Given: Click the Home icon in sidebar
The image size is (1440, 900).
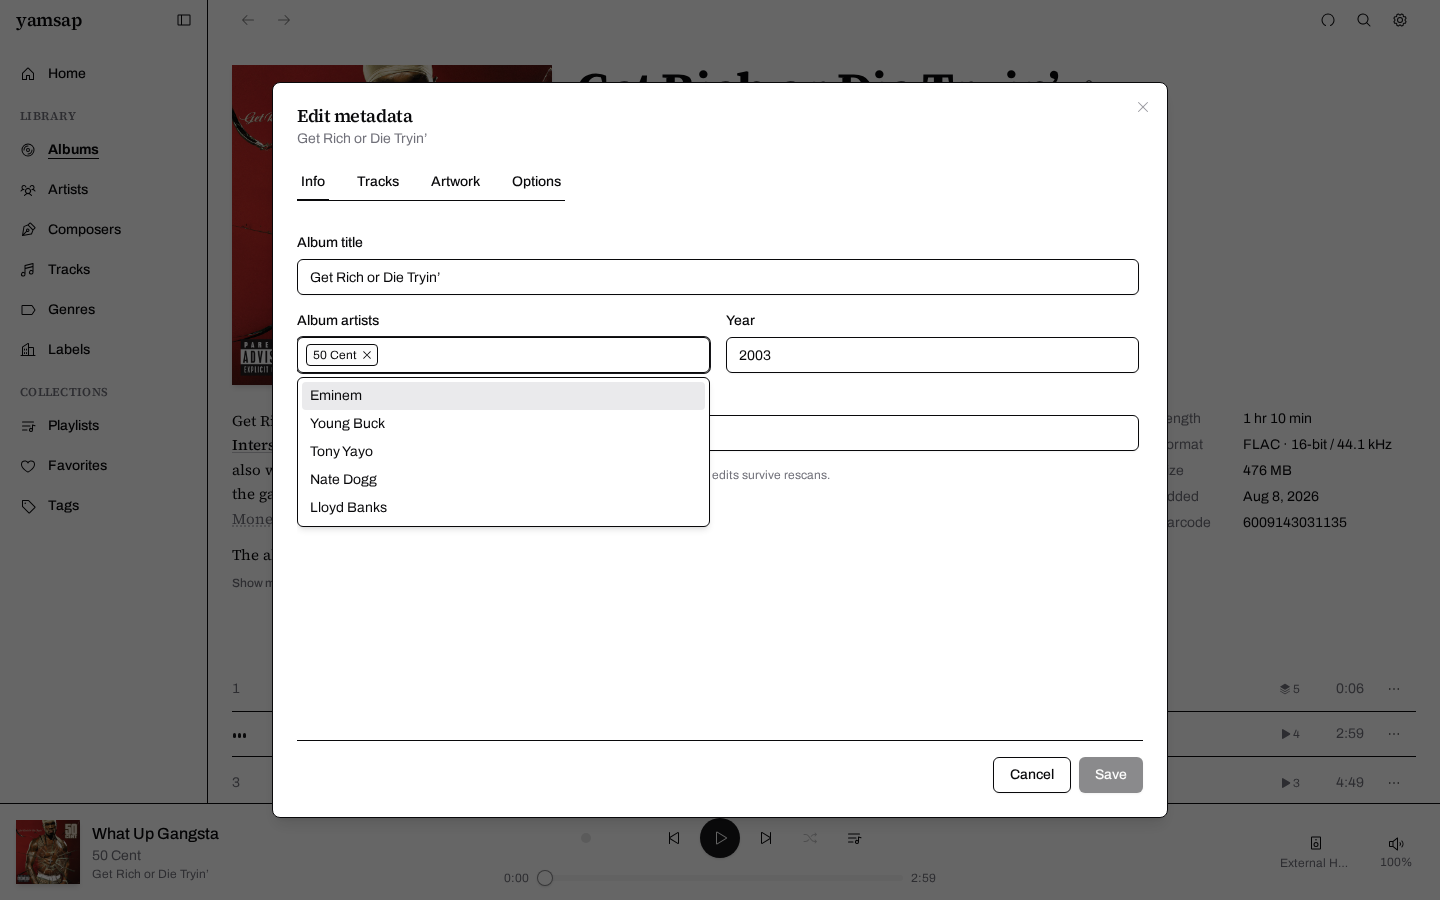Looking at the screenshot, I should coord(28,74).
